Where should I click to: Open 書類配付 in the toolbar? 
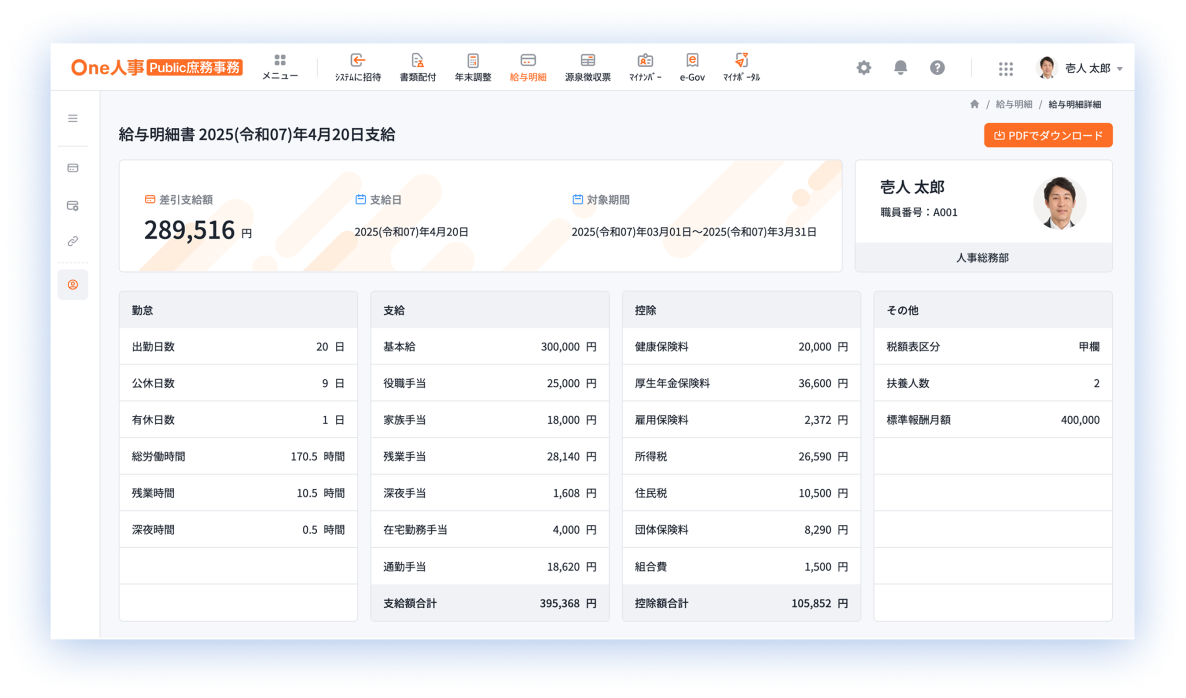tap(418, 67)
